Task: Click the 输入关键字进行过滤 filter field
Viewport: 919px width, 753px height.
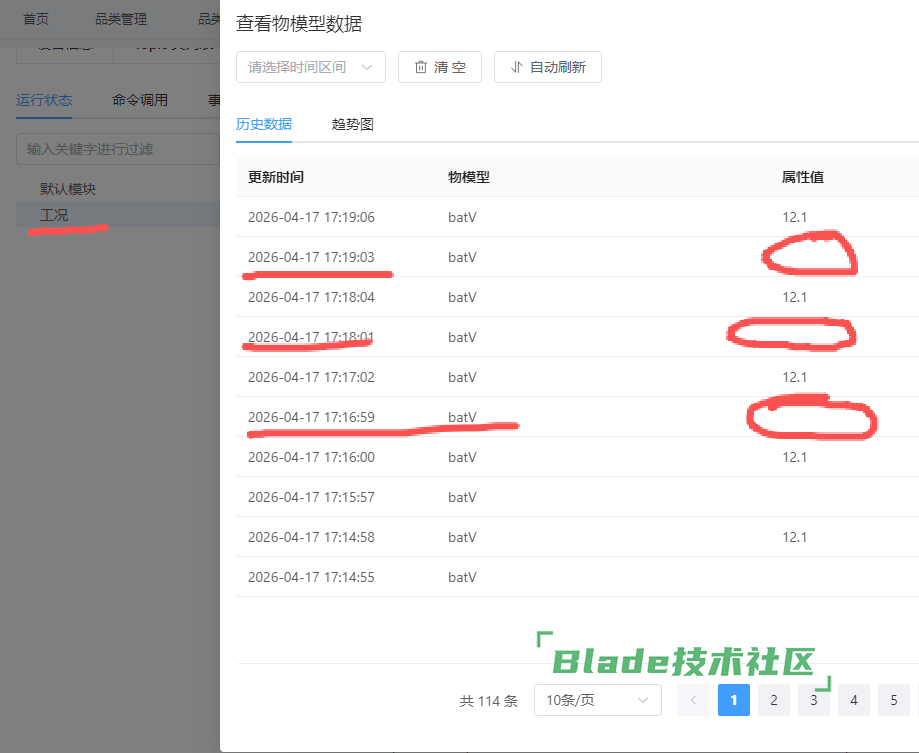Action: click(117, 149)
